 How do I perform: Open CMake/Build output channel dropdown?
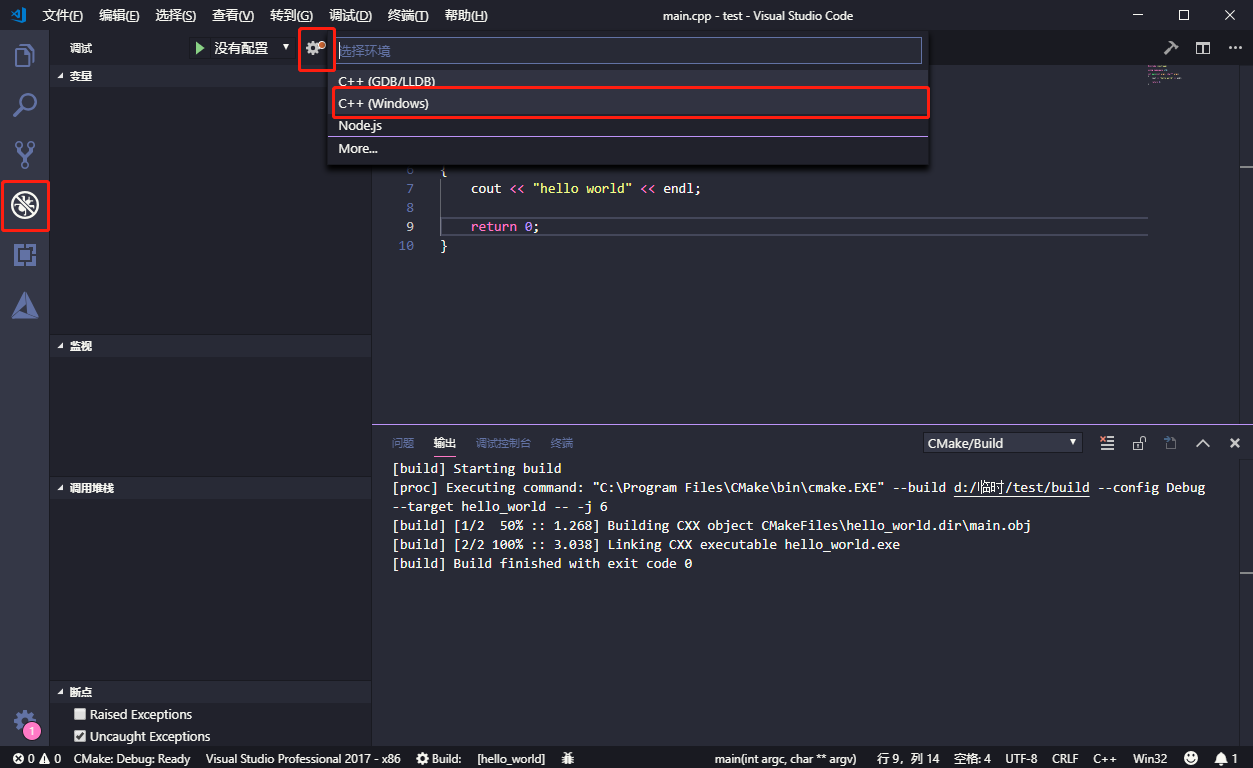pos(1003,443)
